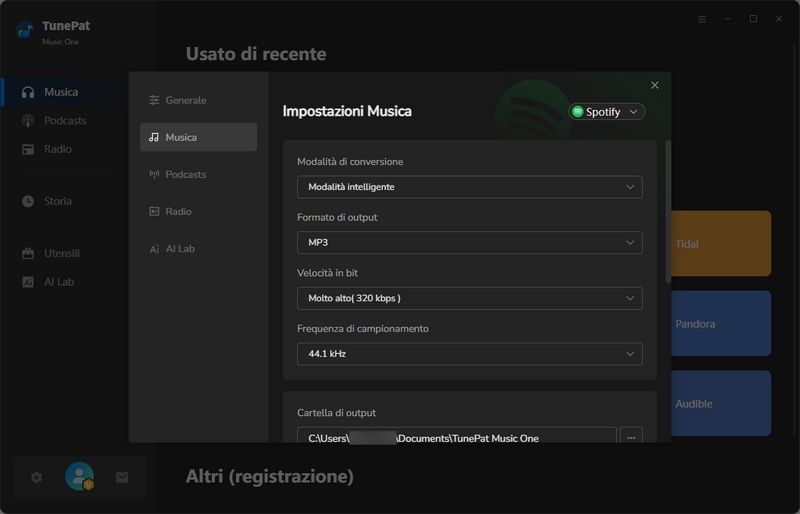Click the Cartella di output label
Screen dimensions: 800x514
click(x=336, y=412)
